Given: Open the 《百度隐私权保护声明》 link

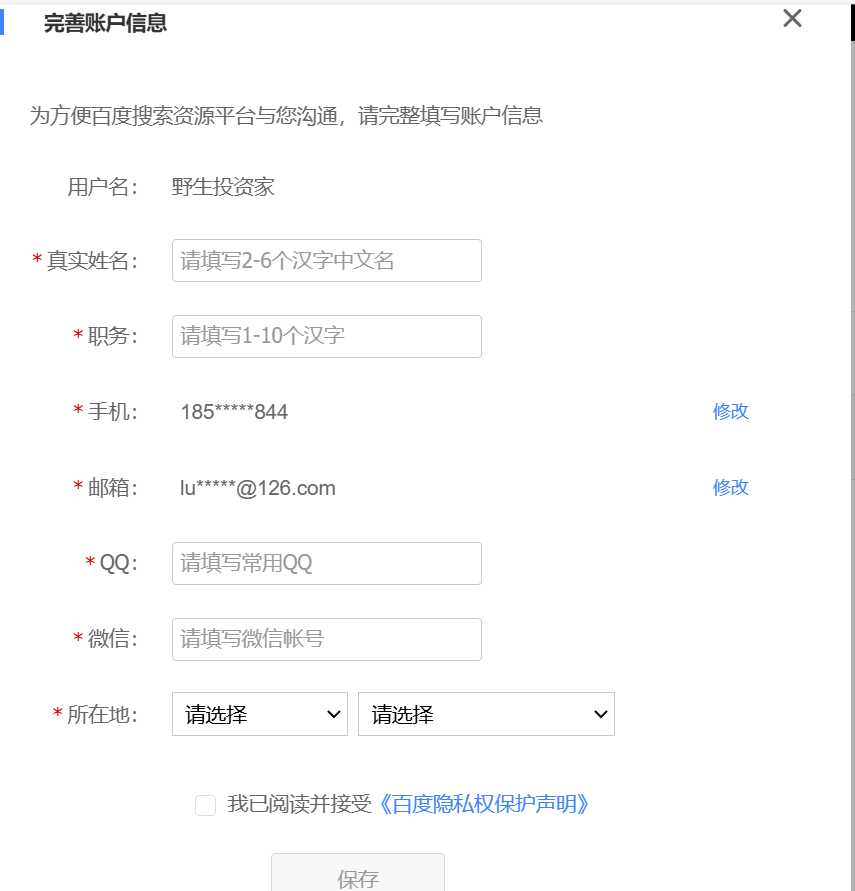Looking at the screenshot, I should pos(483,804).
